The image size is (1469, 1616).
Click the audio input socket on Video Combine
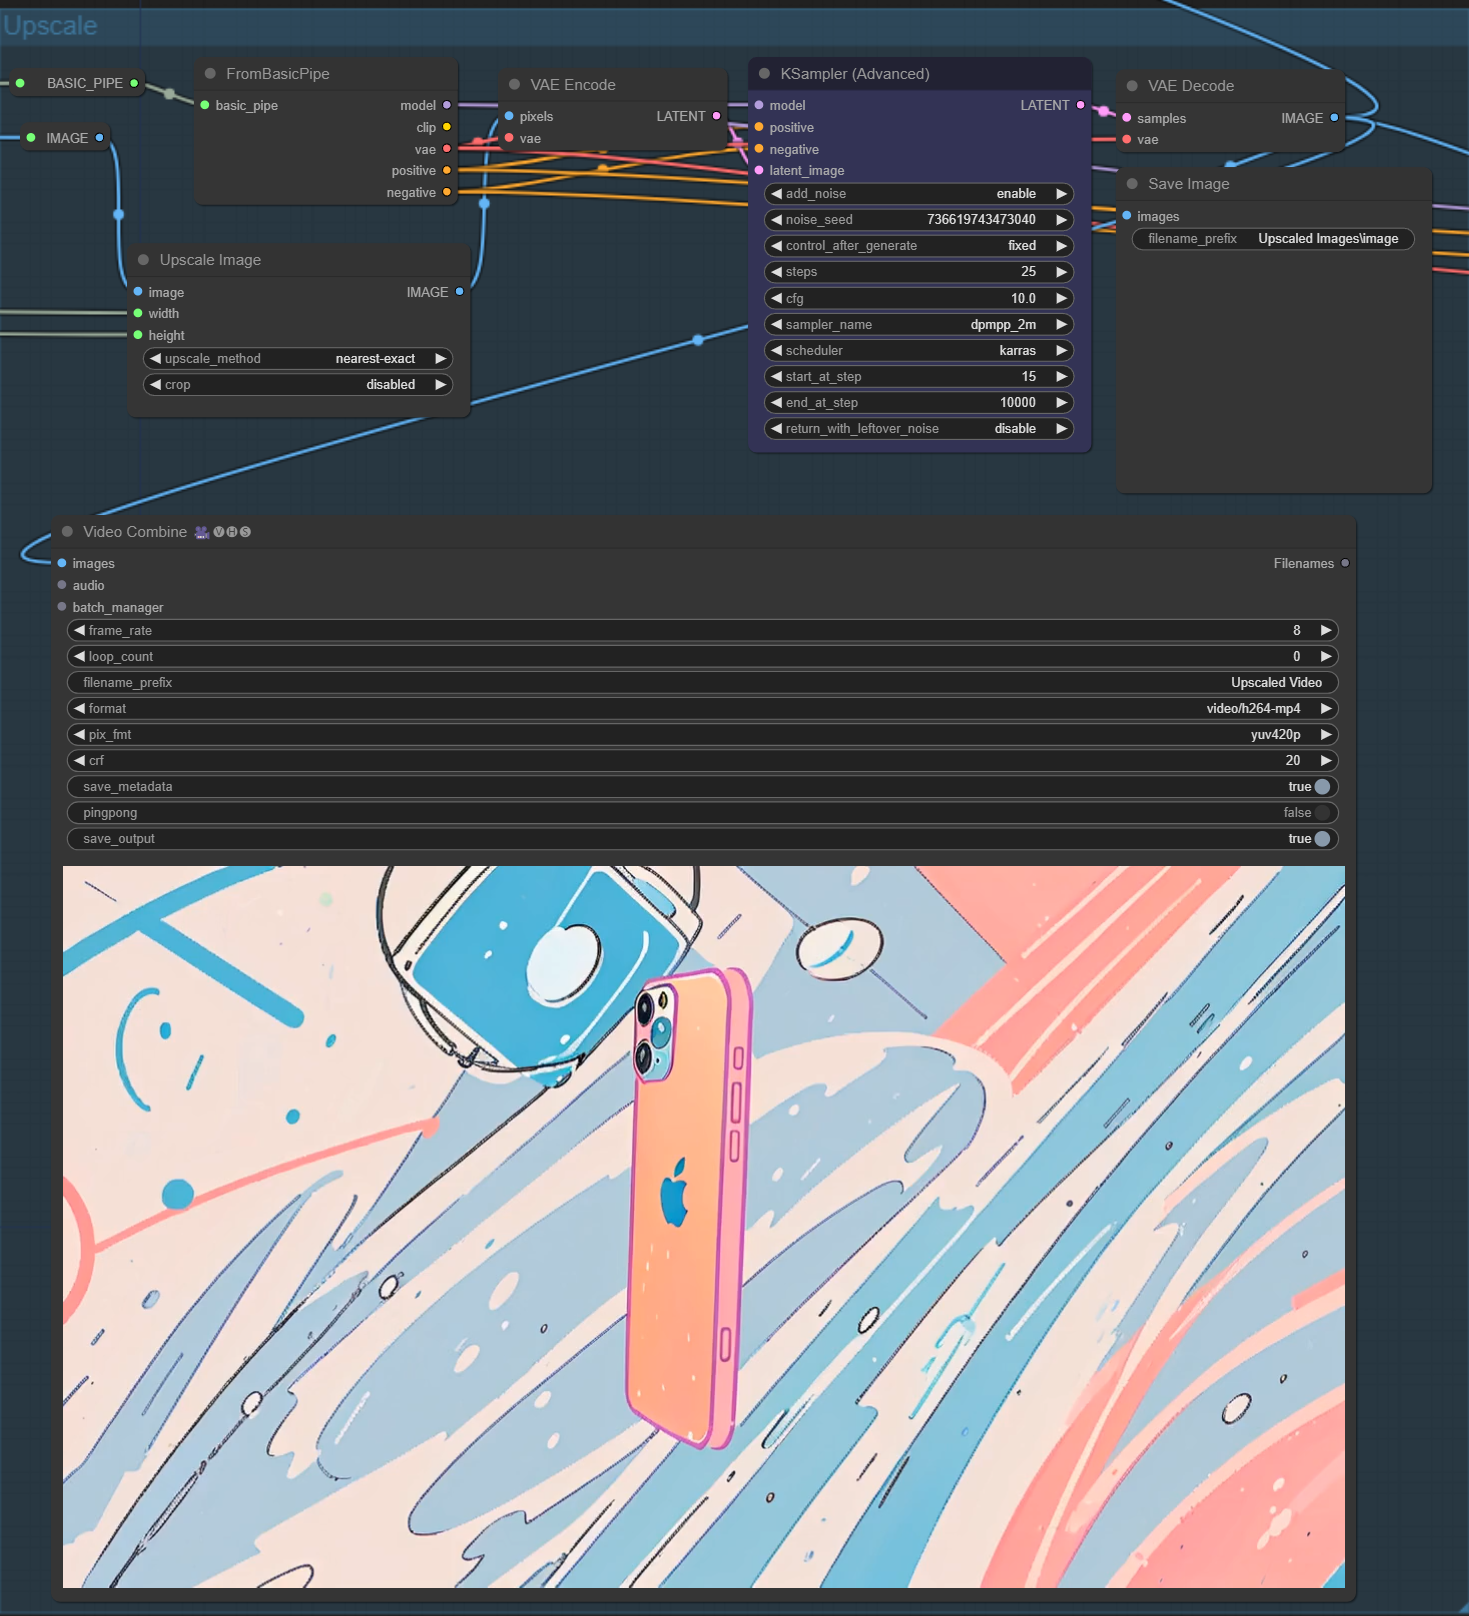62,585
